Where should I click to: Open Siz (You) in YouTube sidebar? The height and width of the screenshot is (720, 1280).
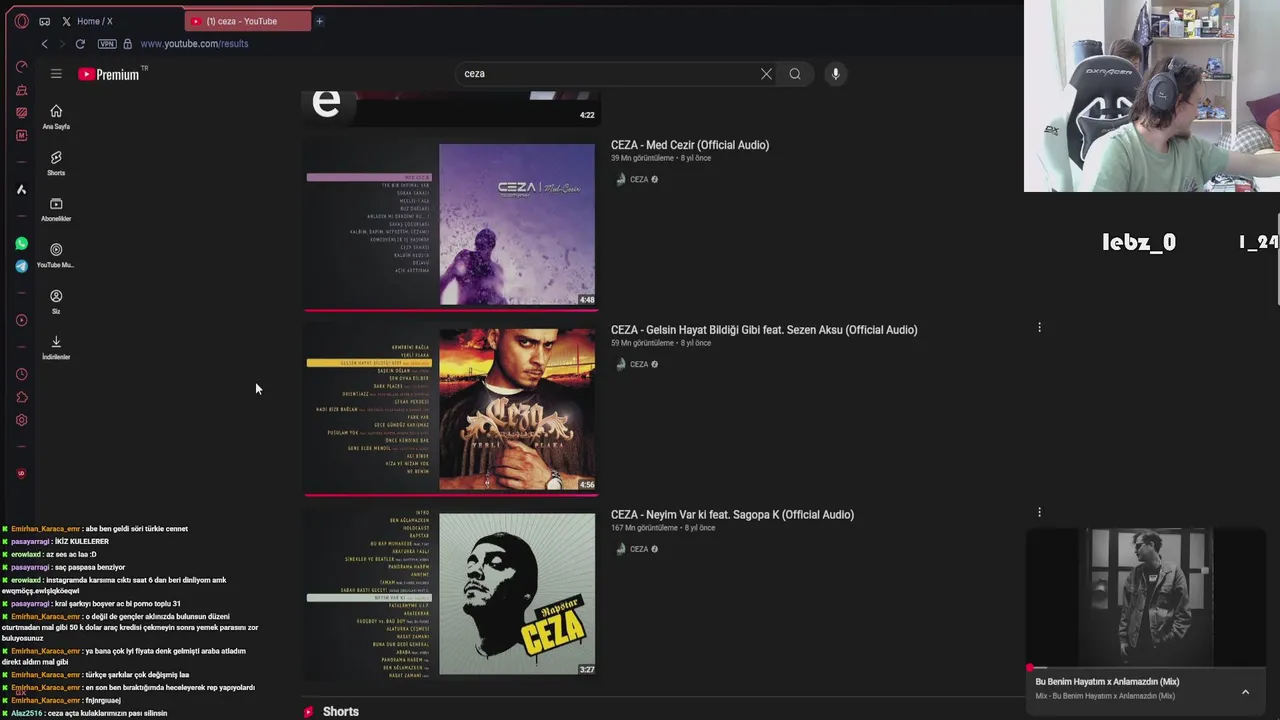[56, 301]
